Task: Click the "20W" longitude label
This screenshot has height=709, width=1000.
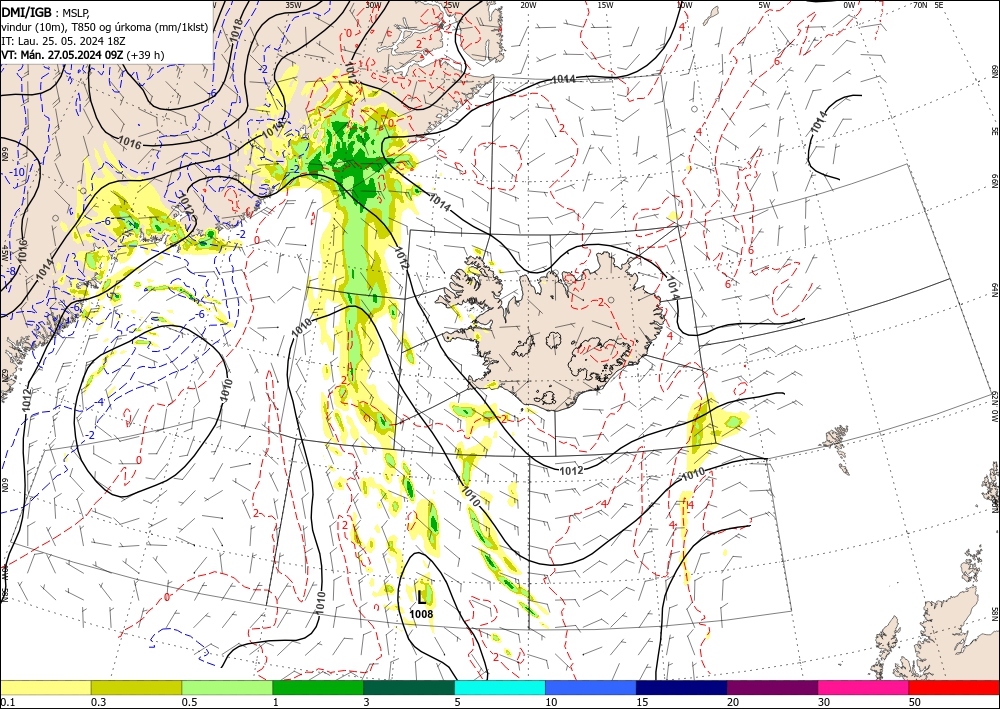Action: click(528, 5)
